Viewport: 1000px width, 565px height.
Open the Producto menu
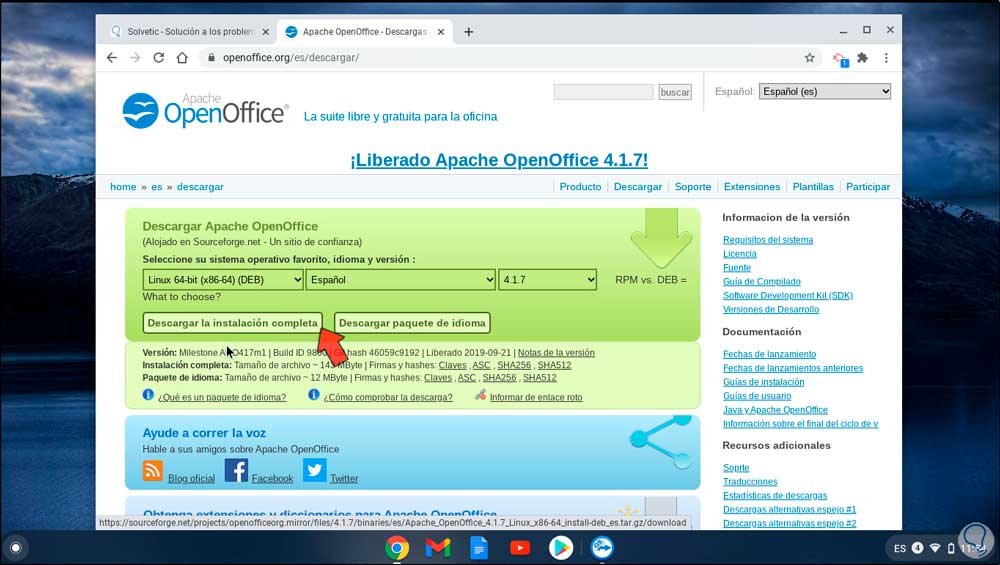tap(580, 187)
